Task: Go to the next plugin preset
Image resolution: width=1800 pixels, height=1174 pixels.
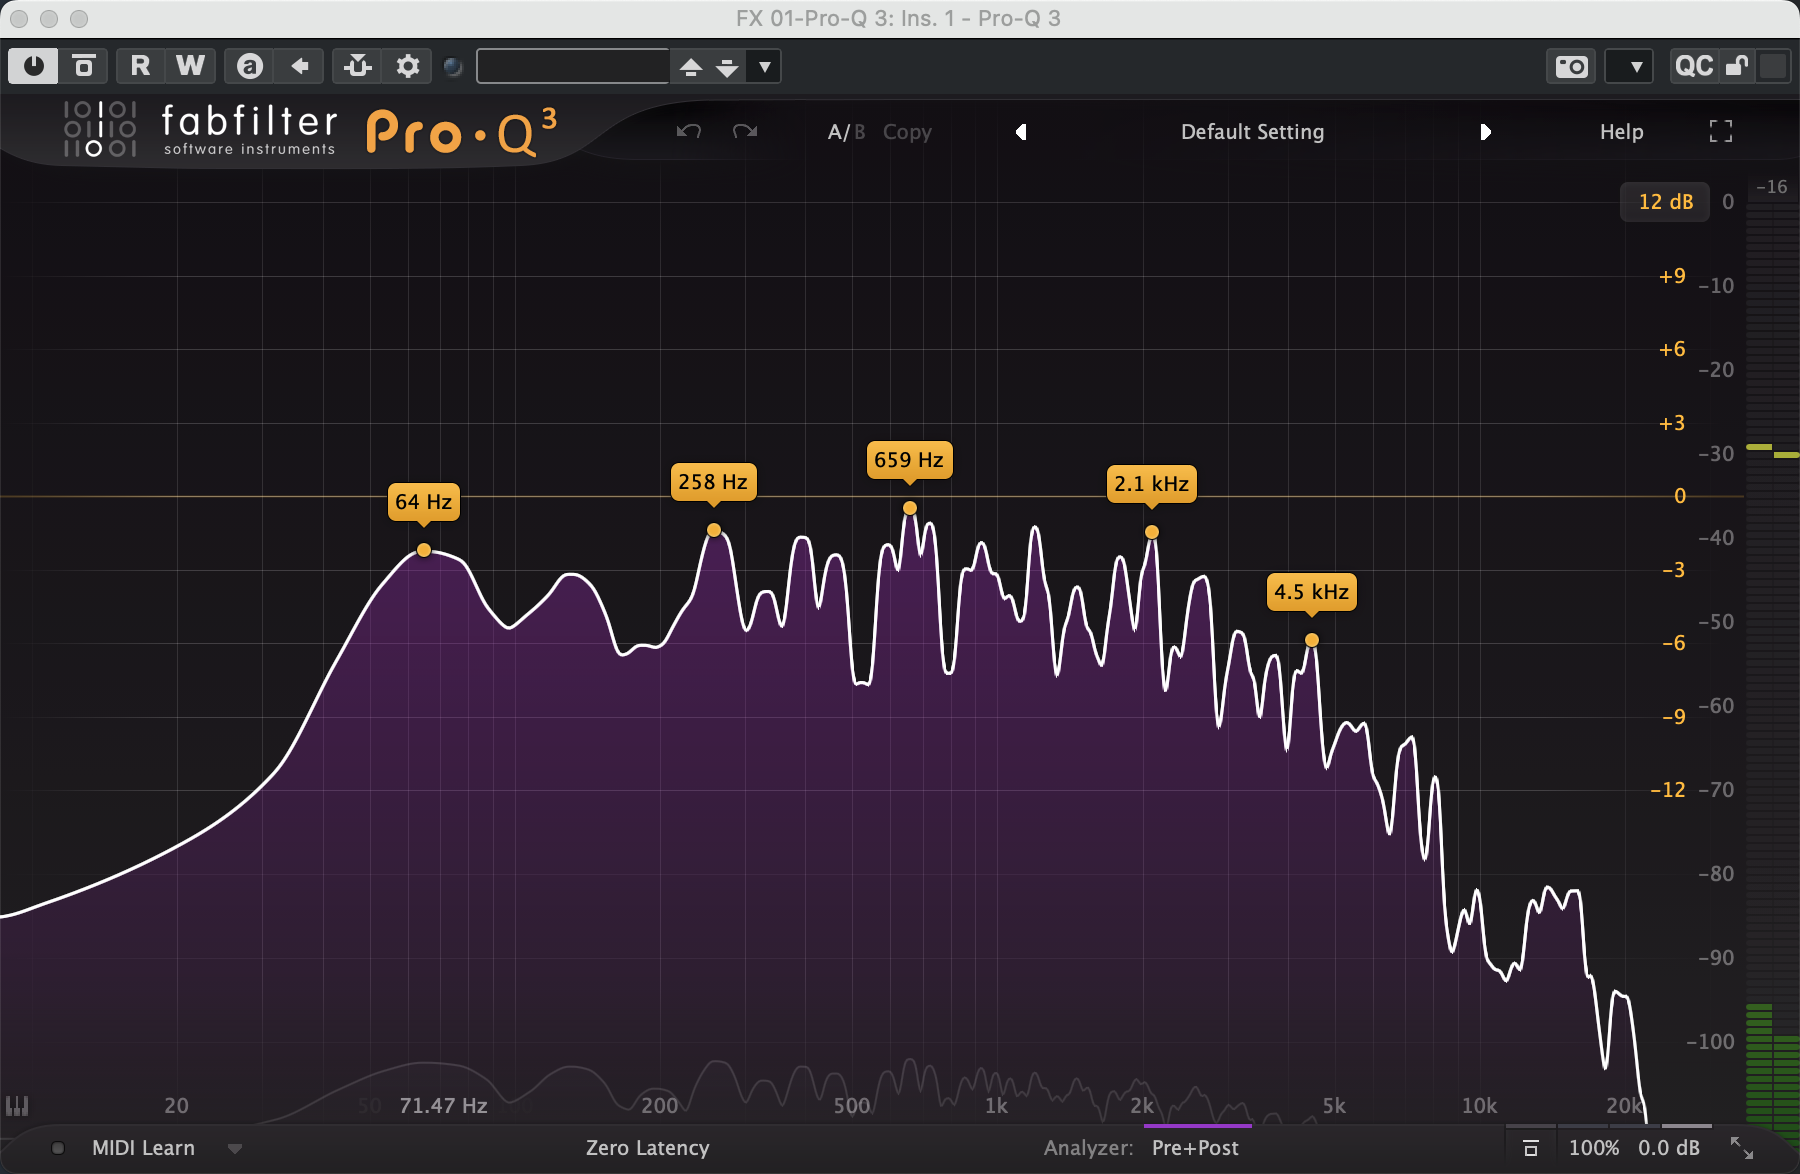Action: pos(1485,132)
